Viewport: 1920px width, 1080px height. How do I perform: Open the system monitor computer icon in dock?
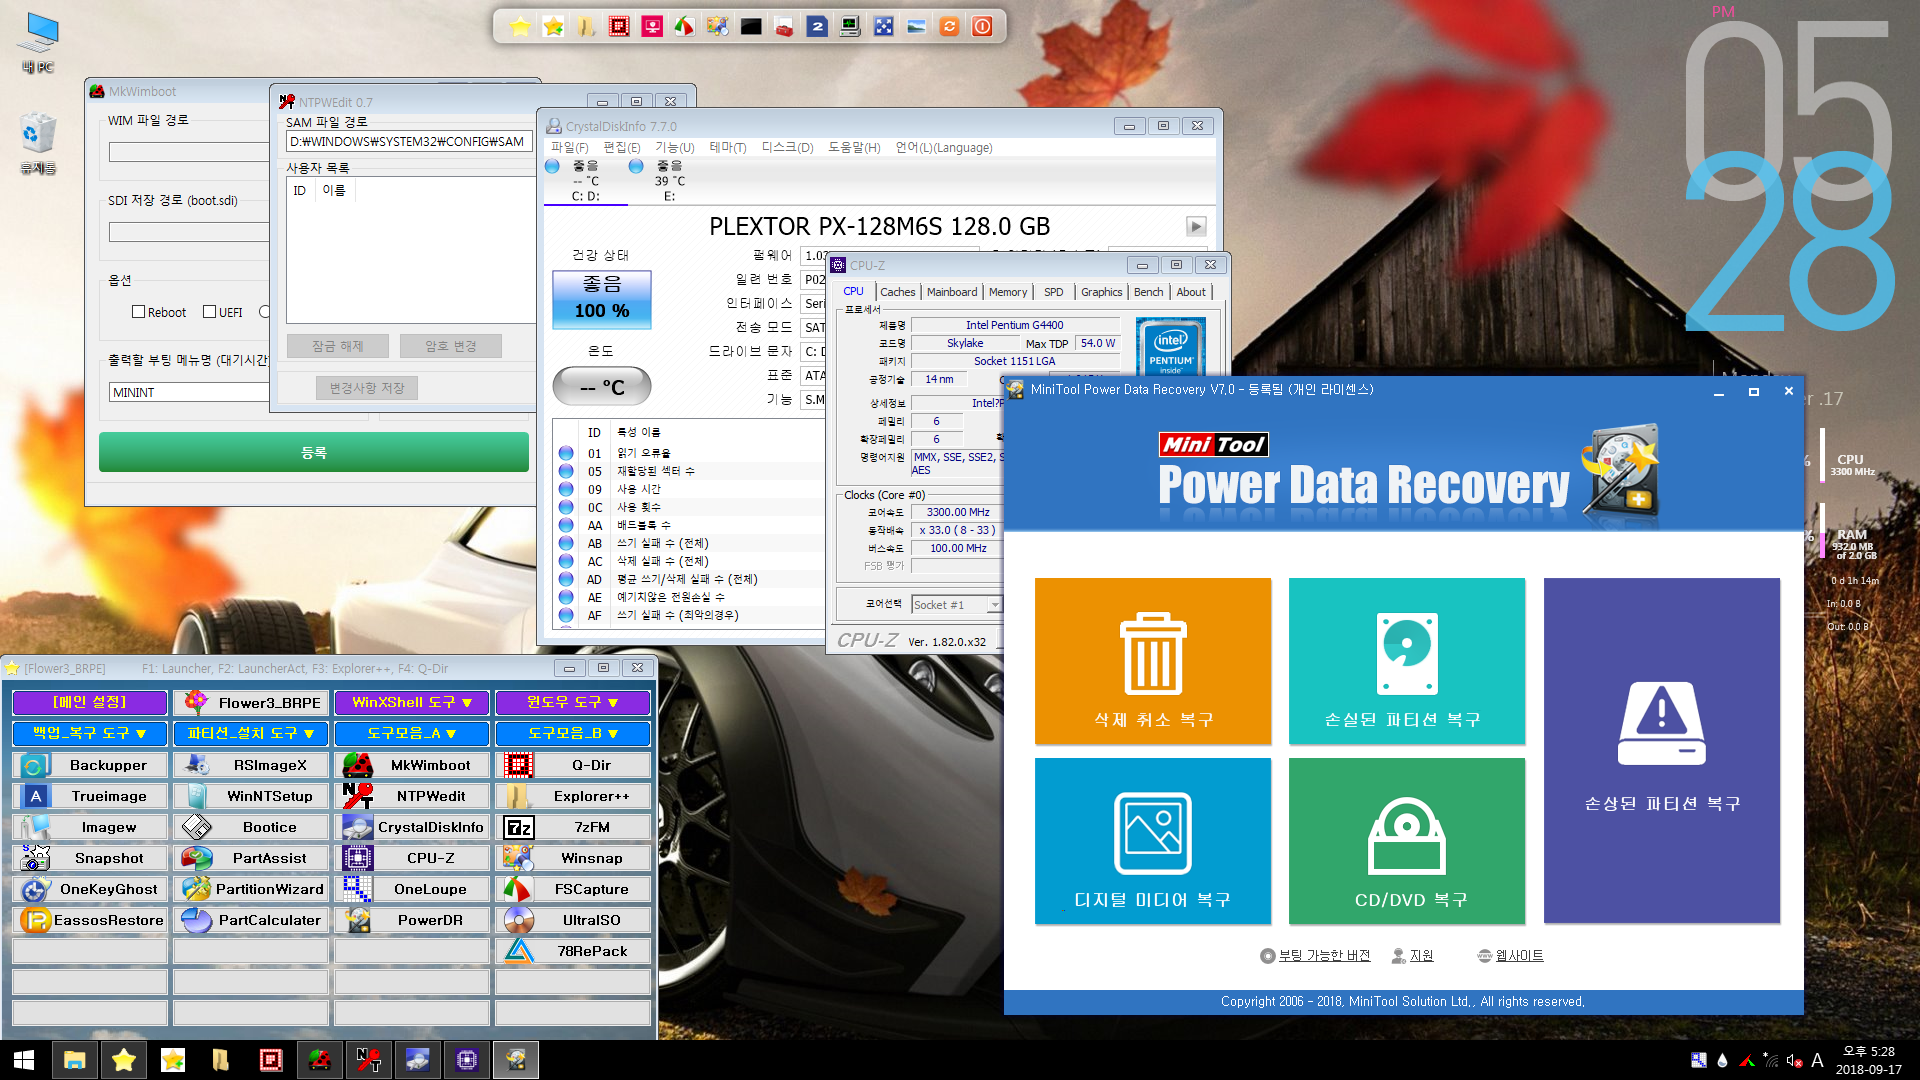pos(850,27)
